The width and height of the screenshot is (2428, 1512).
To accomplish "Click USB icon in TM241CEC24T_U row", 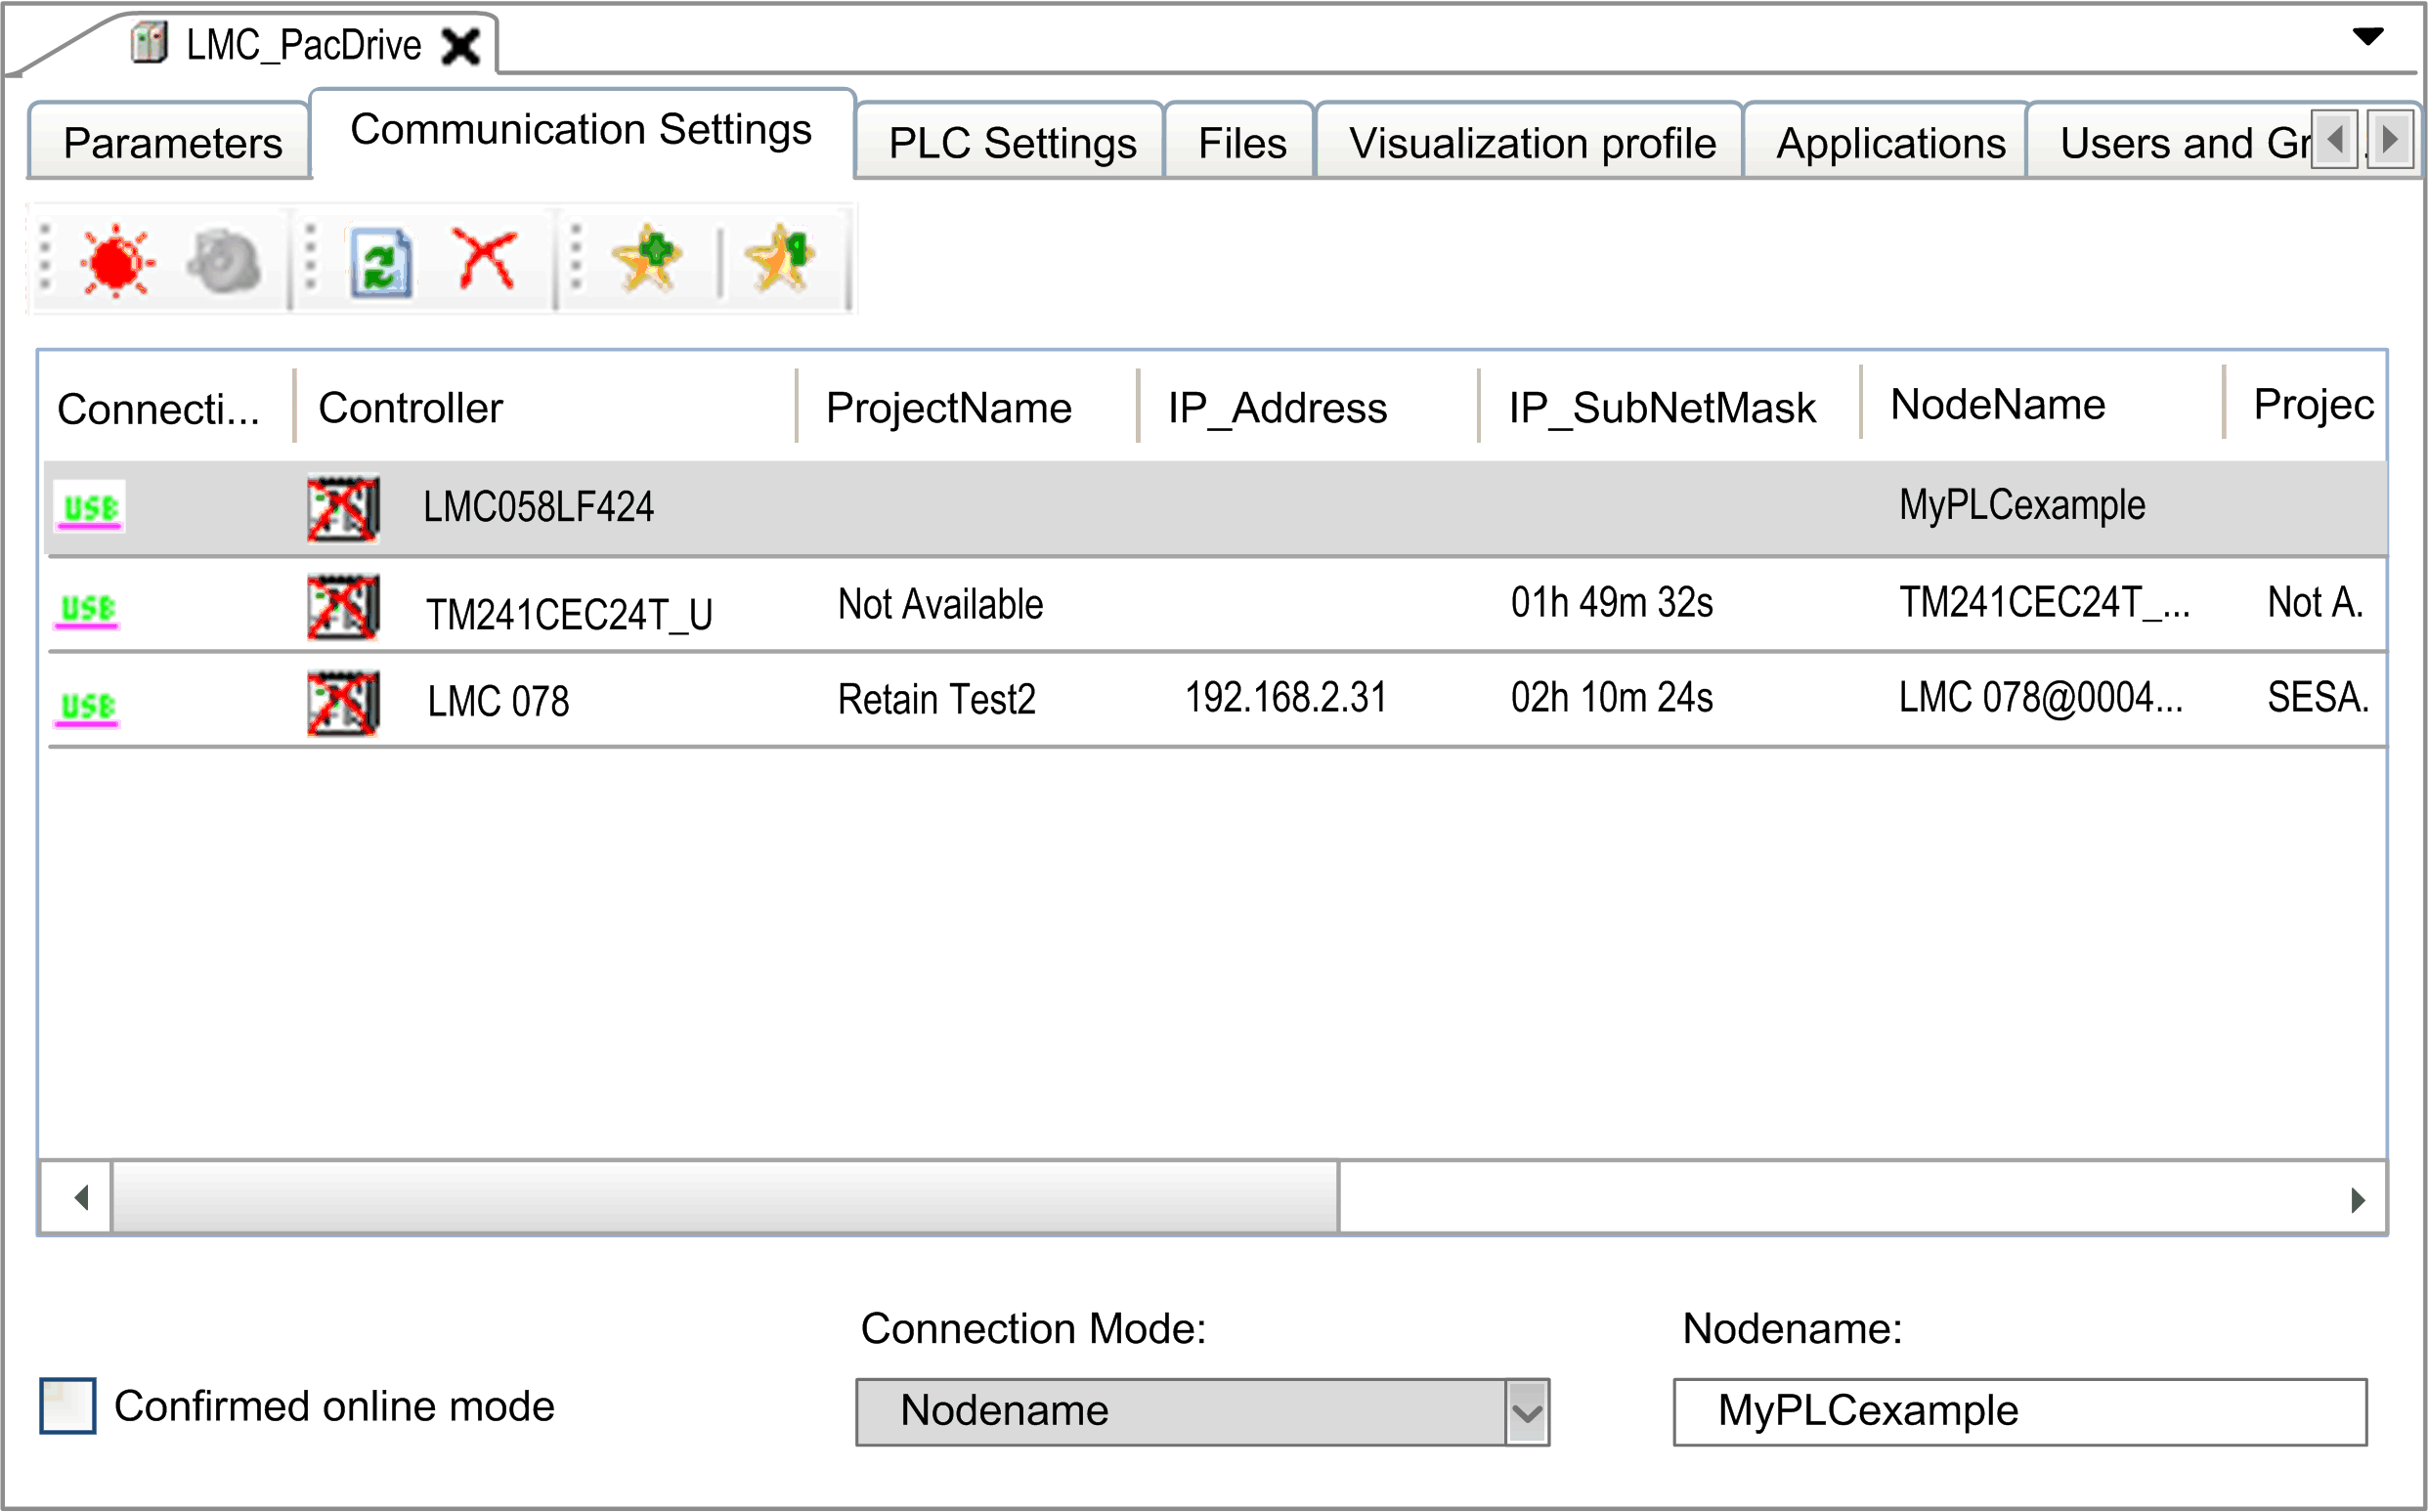I will pyautogui.click(x=88, y=608).
